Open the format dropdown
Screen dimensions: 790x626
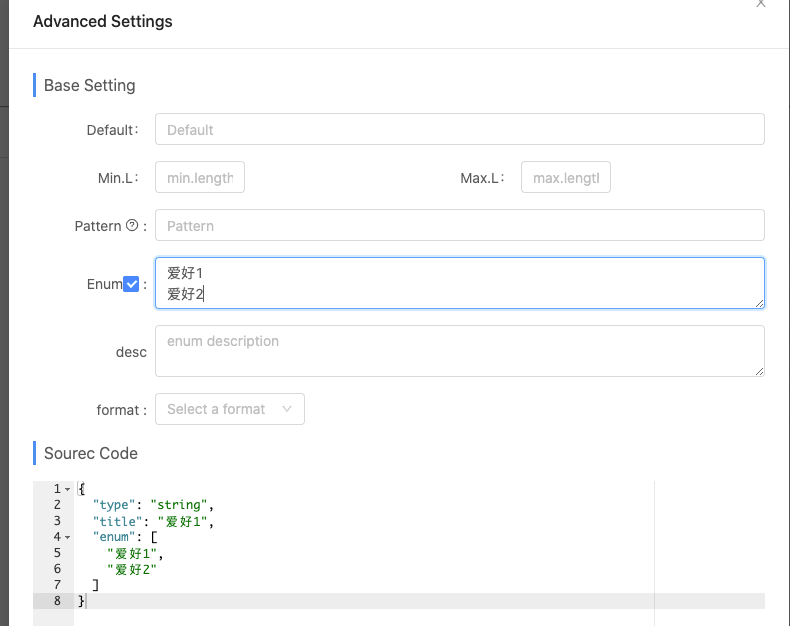click(229, 409)
